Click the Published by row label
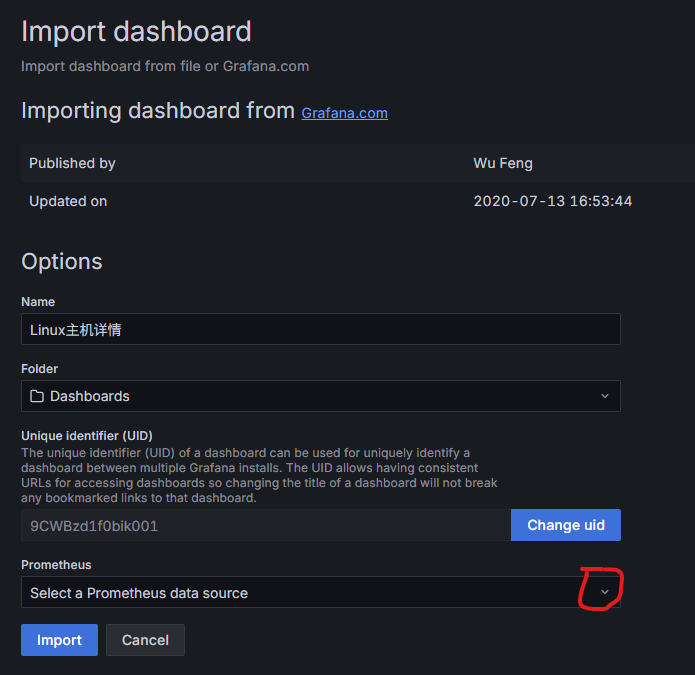 72,163
